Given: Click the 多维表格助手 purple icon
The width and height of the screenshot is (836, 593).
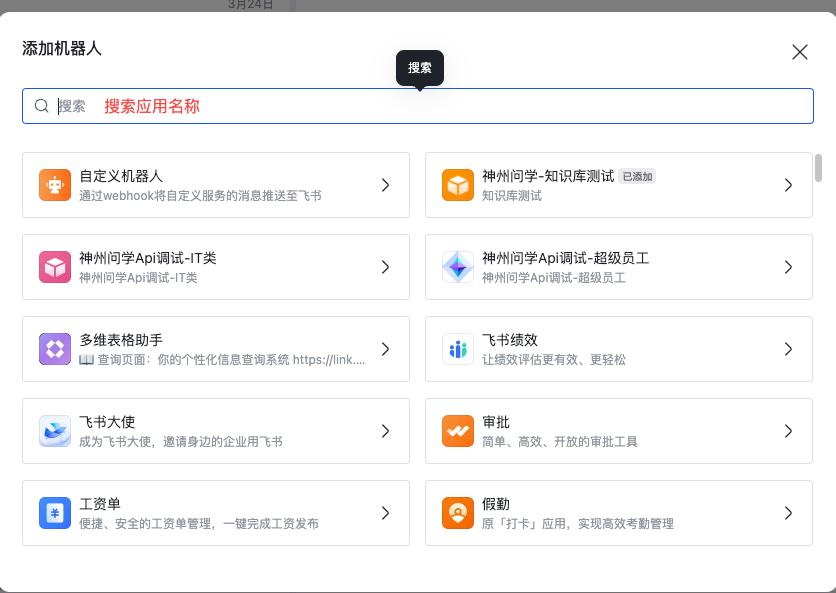Looking at the screenshot, I should coord(55,349).
